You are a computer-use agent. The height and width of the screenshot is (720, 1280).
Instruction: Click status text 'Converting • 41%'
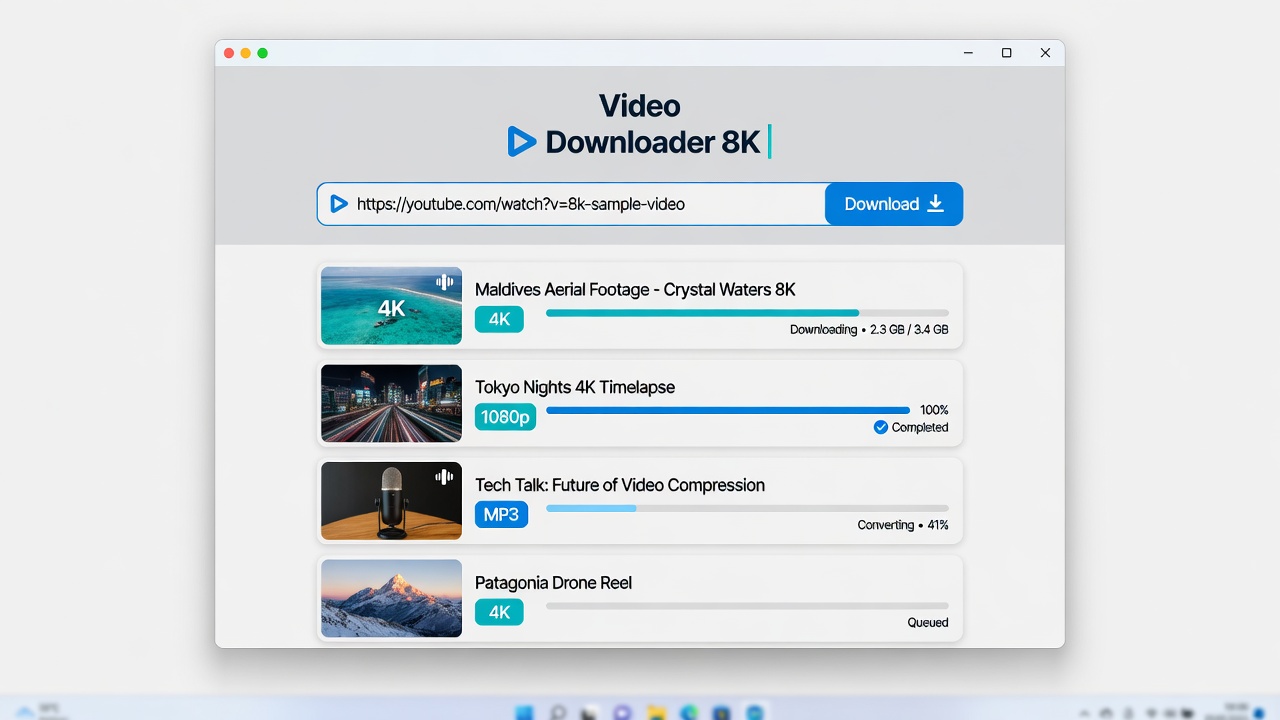pos(903,525)
